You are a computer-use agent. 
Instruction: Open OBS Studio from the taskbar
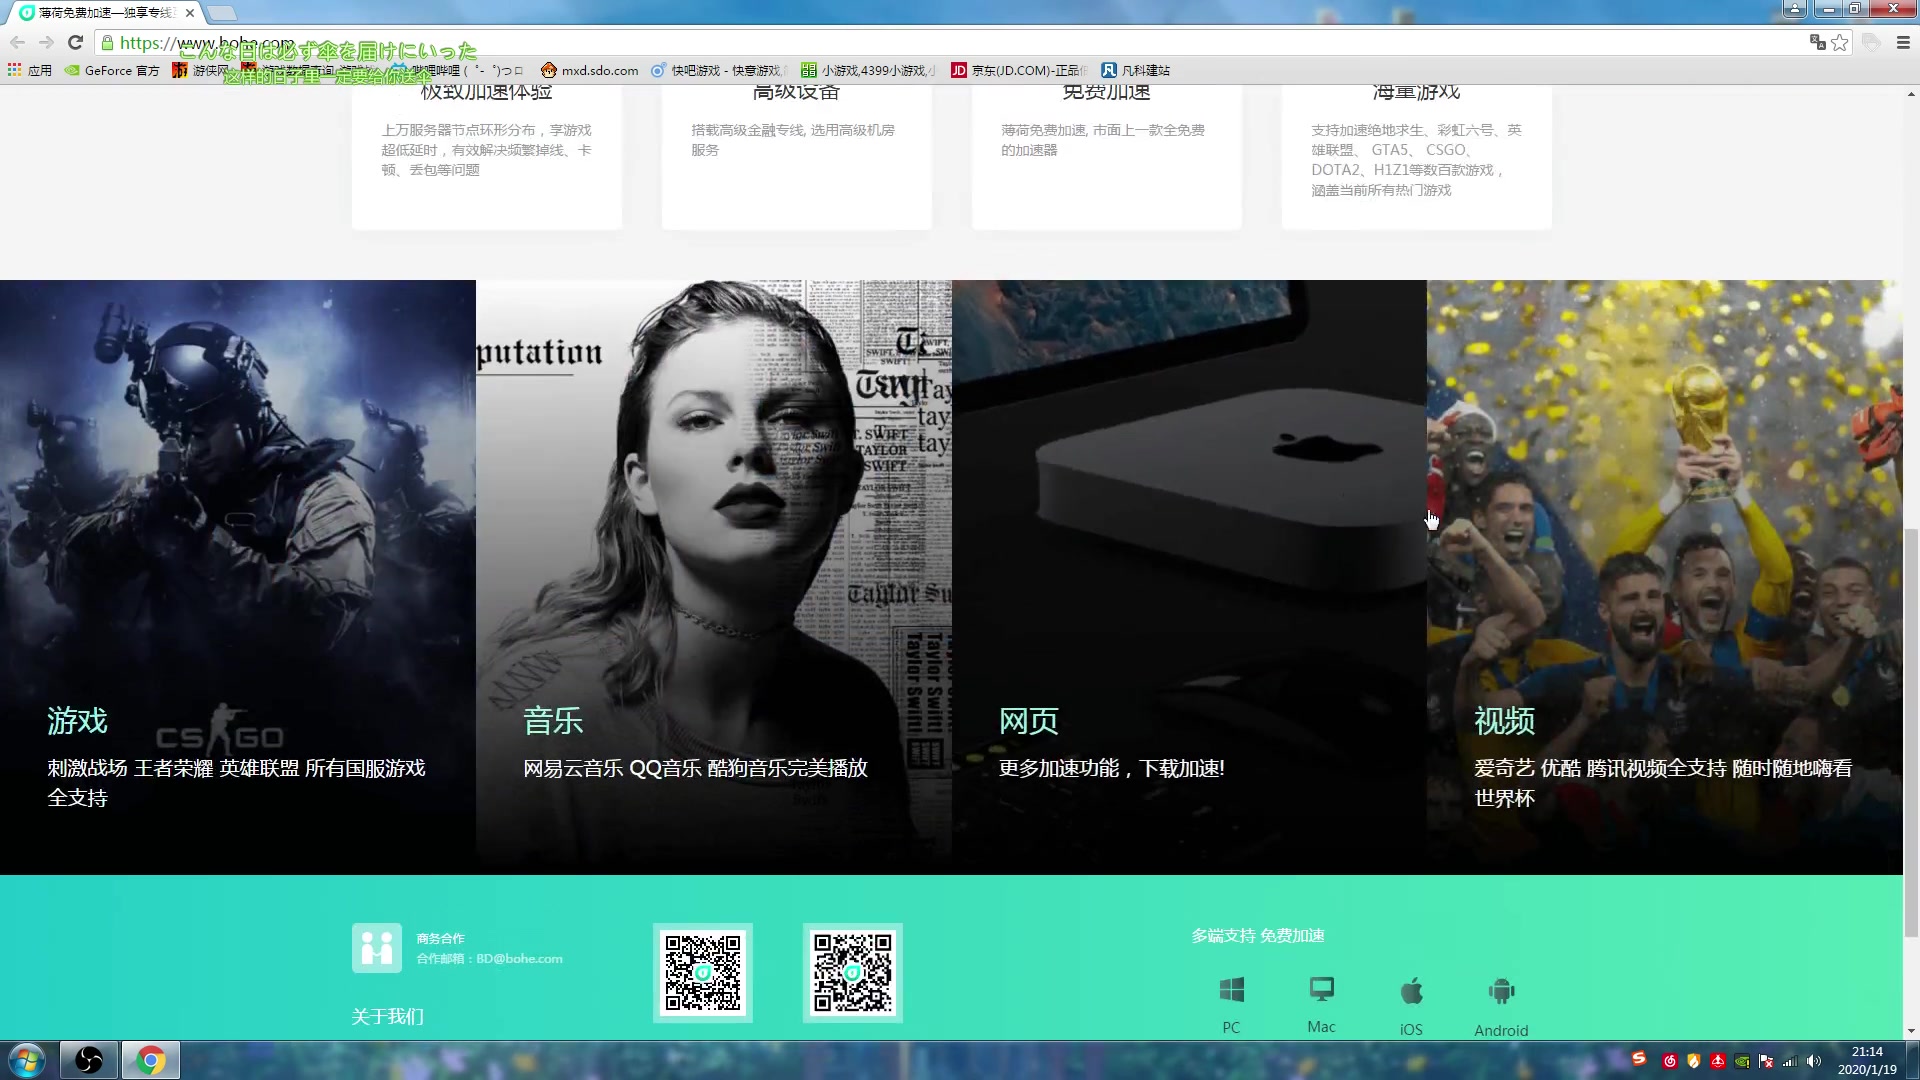pos(89,1060)
